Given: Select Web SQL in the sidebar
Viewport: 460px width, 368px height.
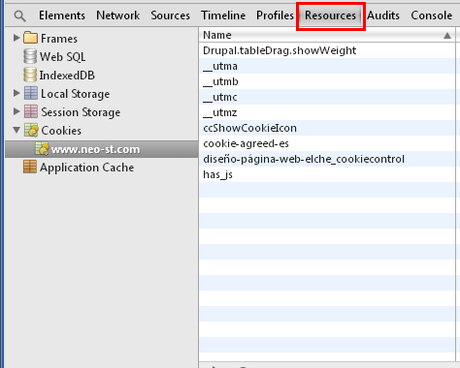Looking at the screenshot, I should click(x=63, y=57).
